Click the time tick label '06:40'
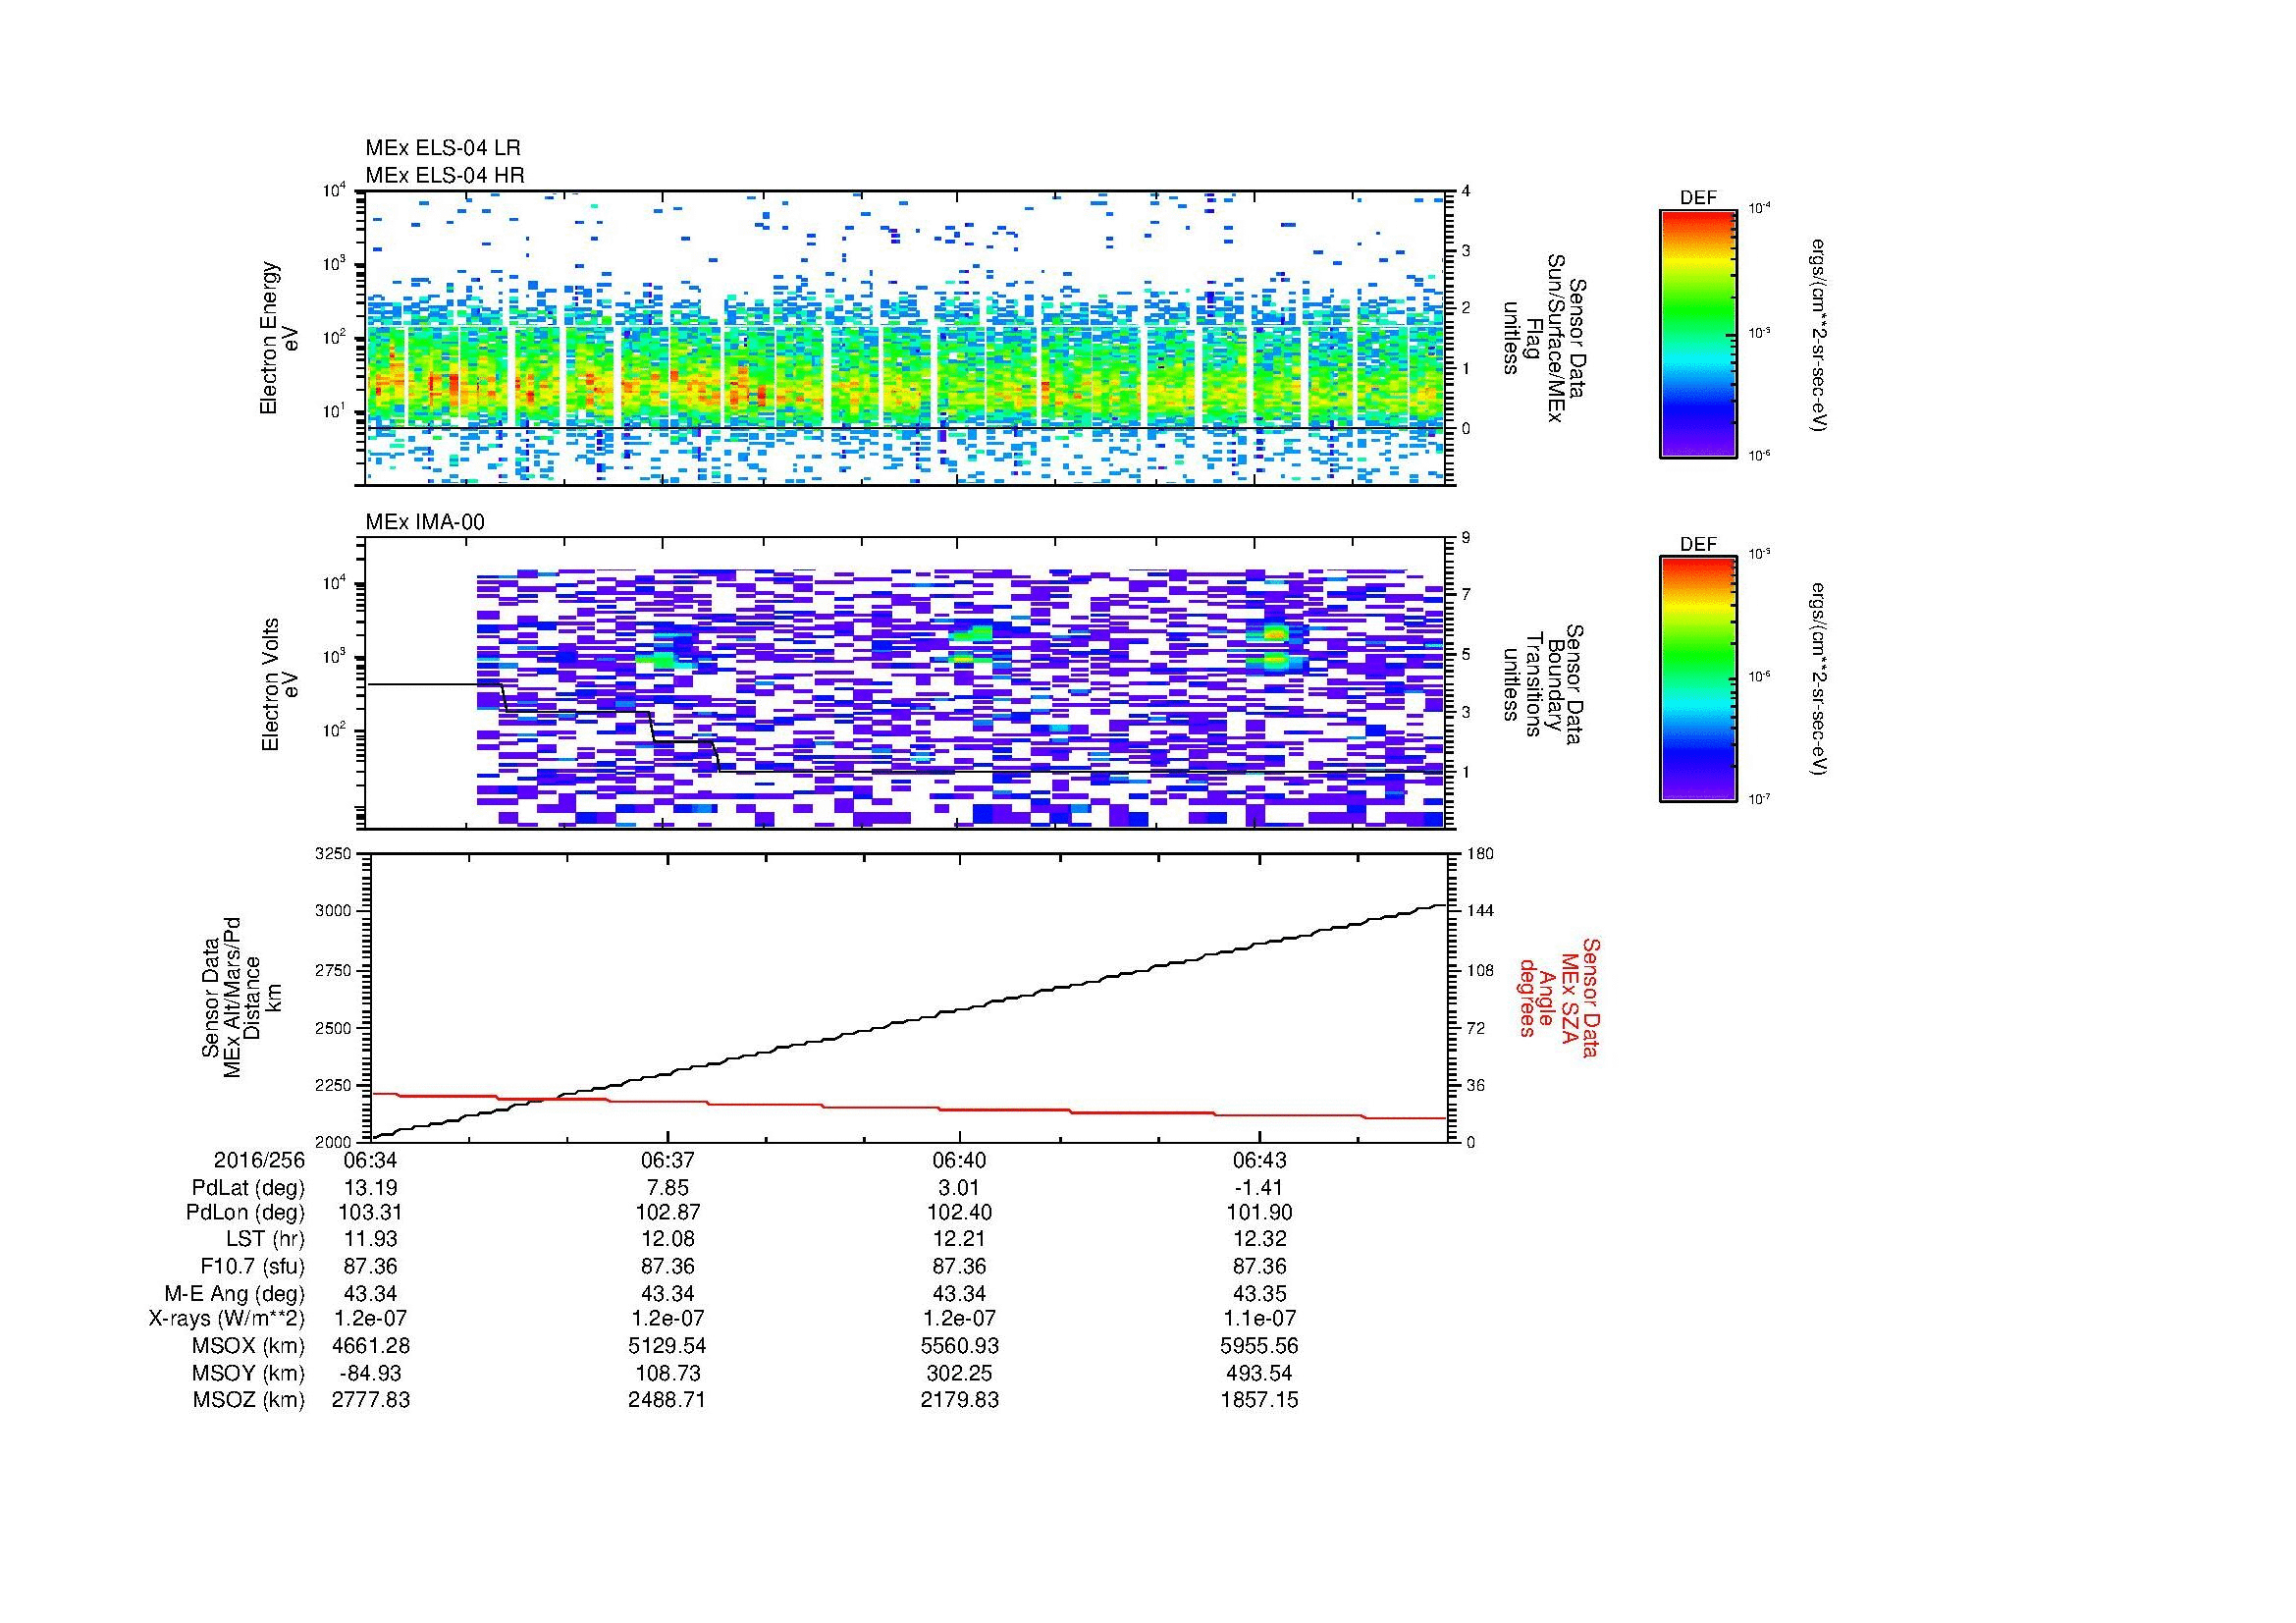This screenshot has height=1623, width=2296. tap(959, 1160)
